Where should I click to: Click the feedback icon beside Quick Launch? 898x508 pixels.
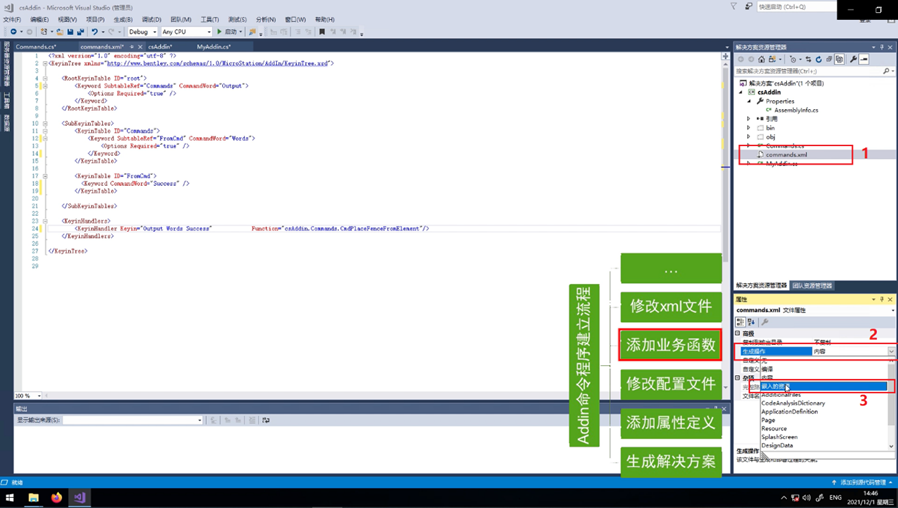tap(749, 6)
